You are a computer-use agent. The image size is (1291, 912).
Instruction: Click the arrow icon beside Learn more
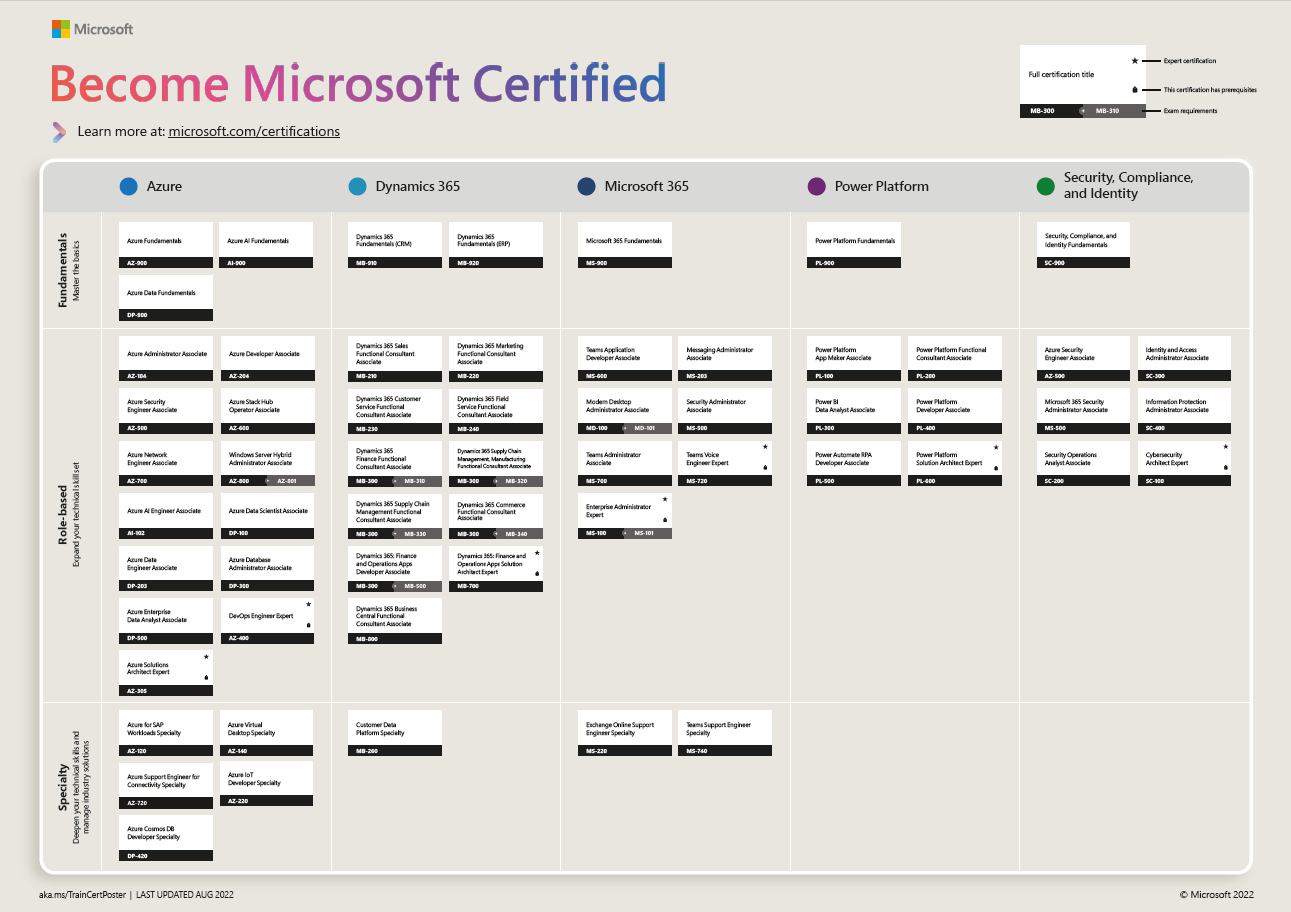59,131
